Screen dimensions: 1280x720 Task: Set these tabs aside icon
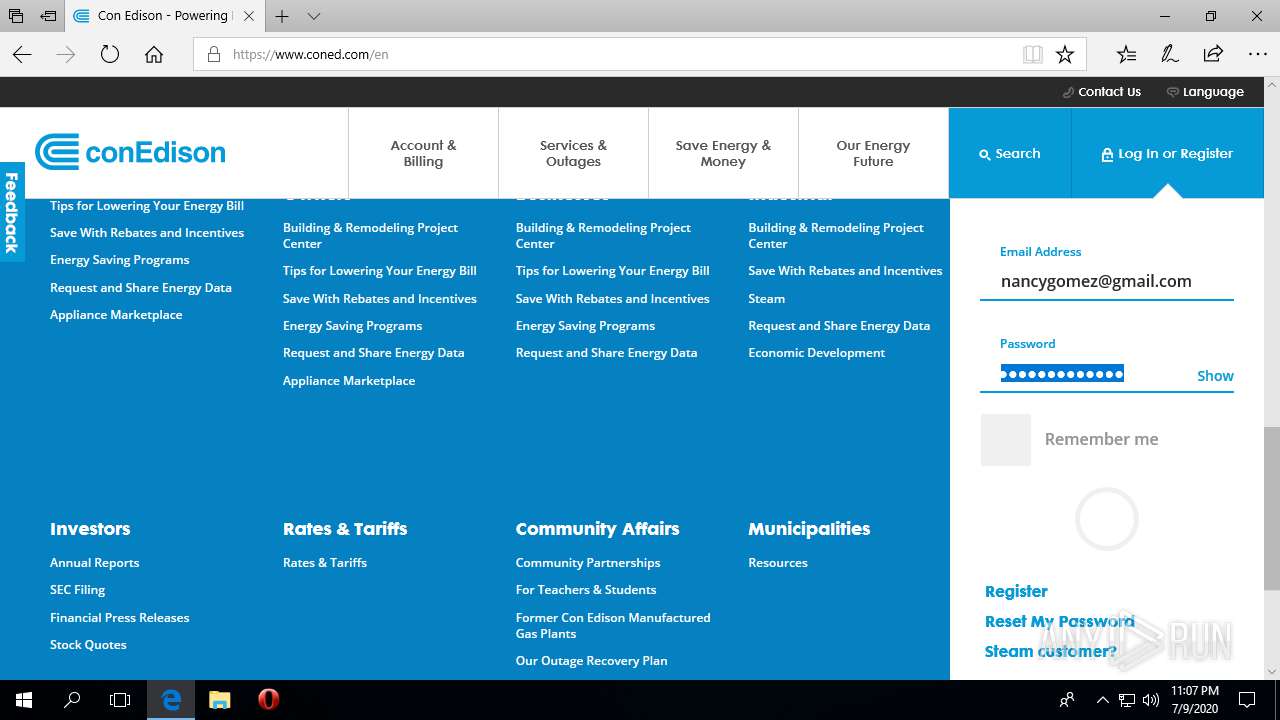tap(48, 16)
